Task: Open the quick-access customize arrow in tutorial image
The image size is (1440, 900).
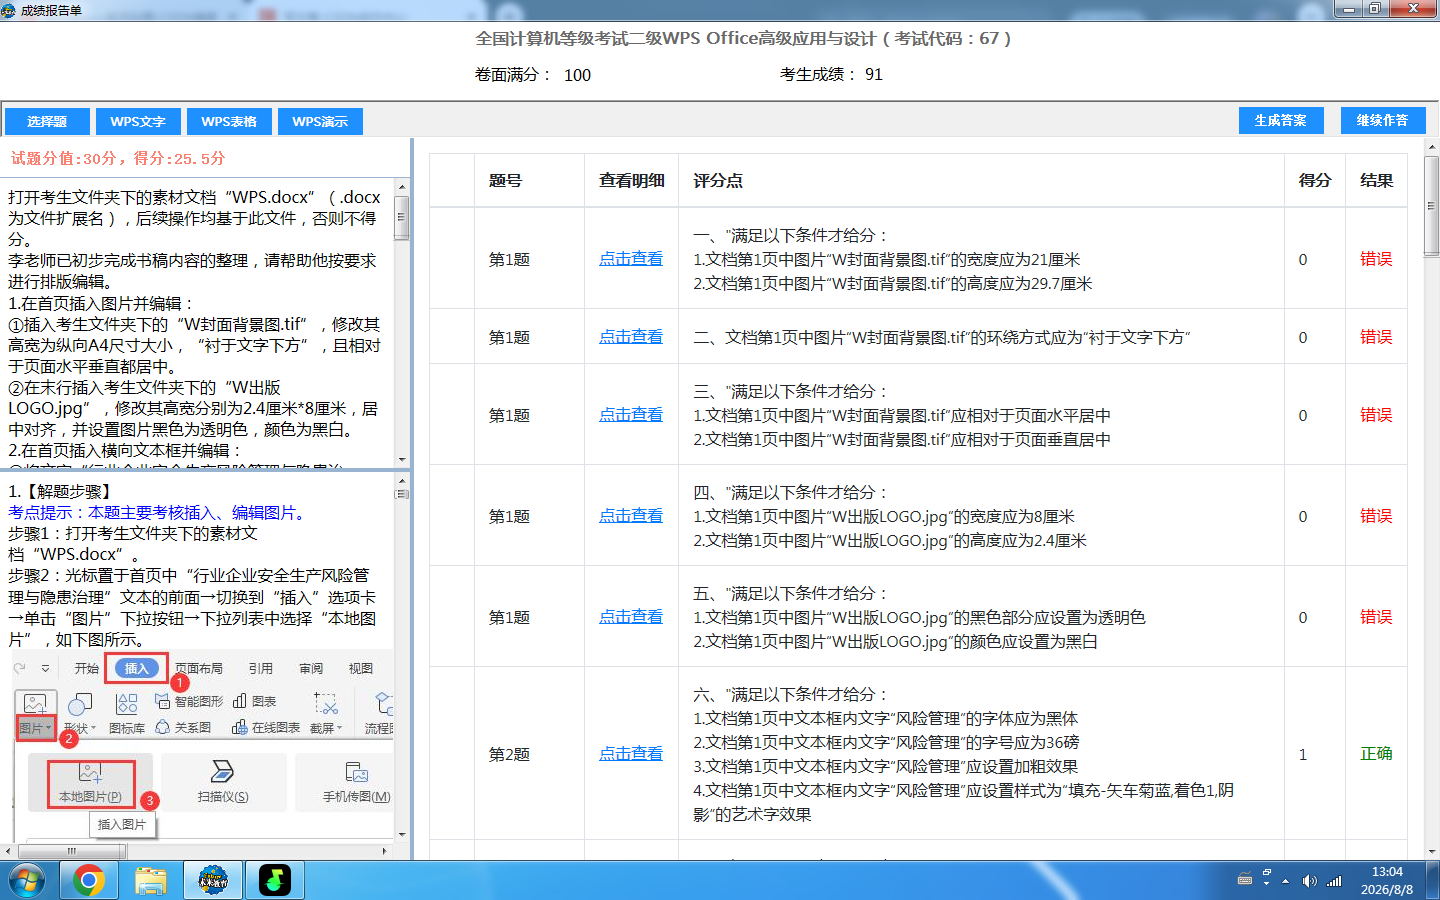Action: click(x=45, y=668)
